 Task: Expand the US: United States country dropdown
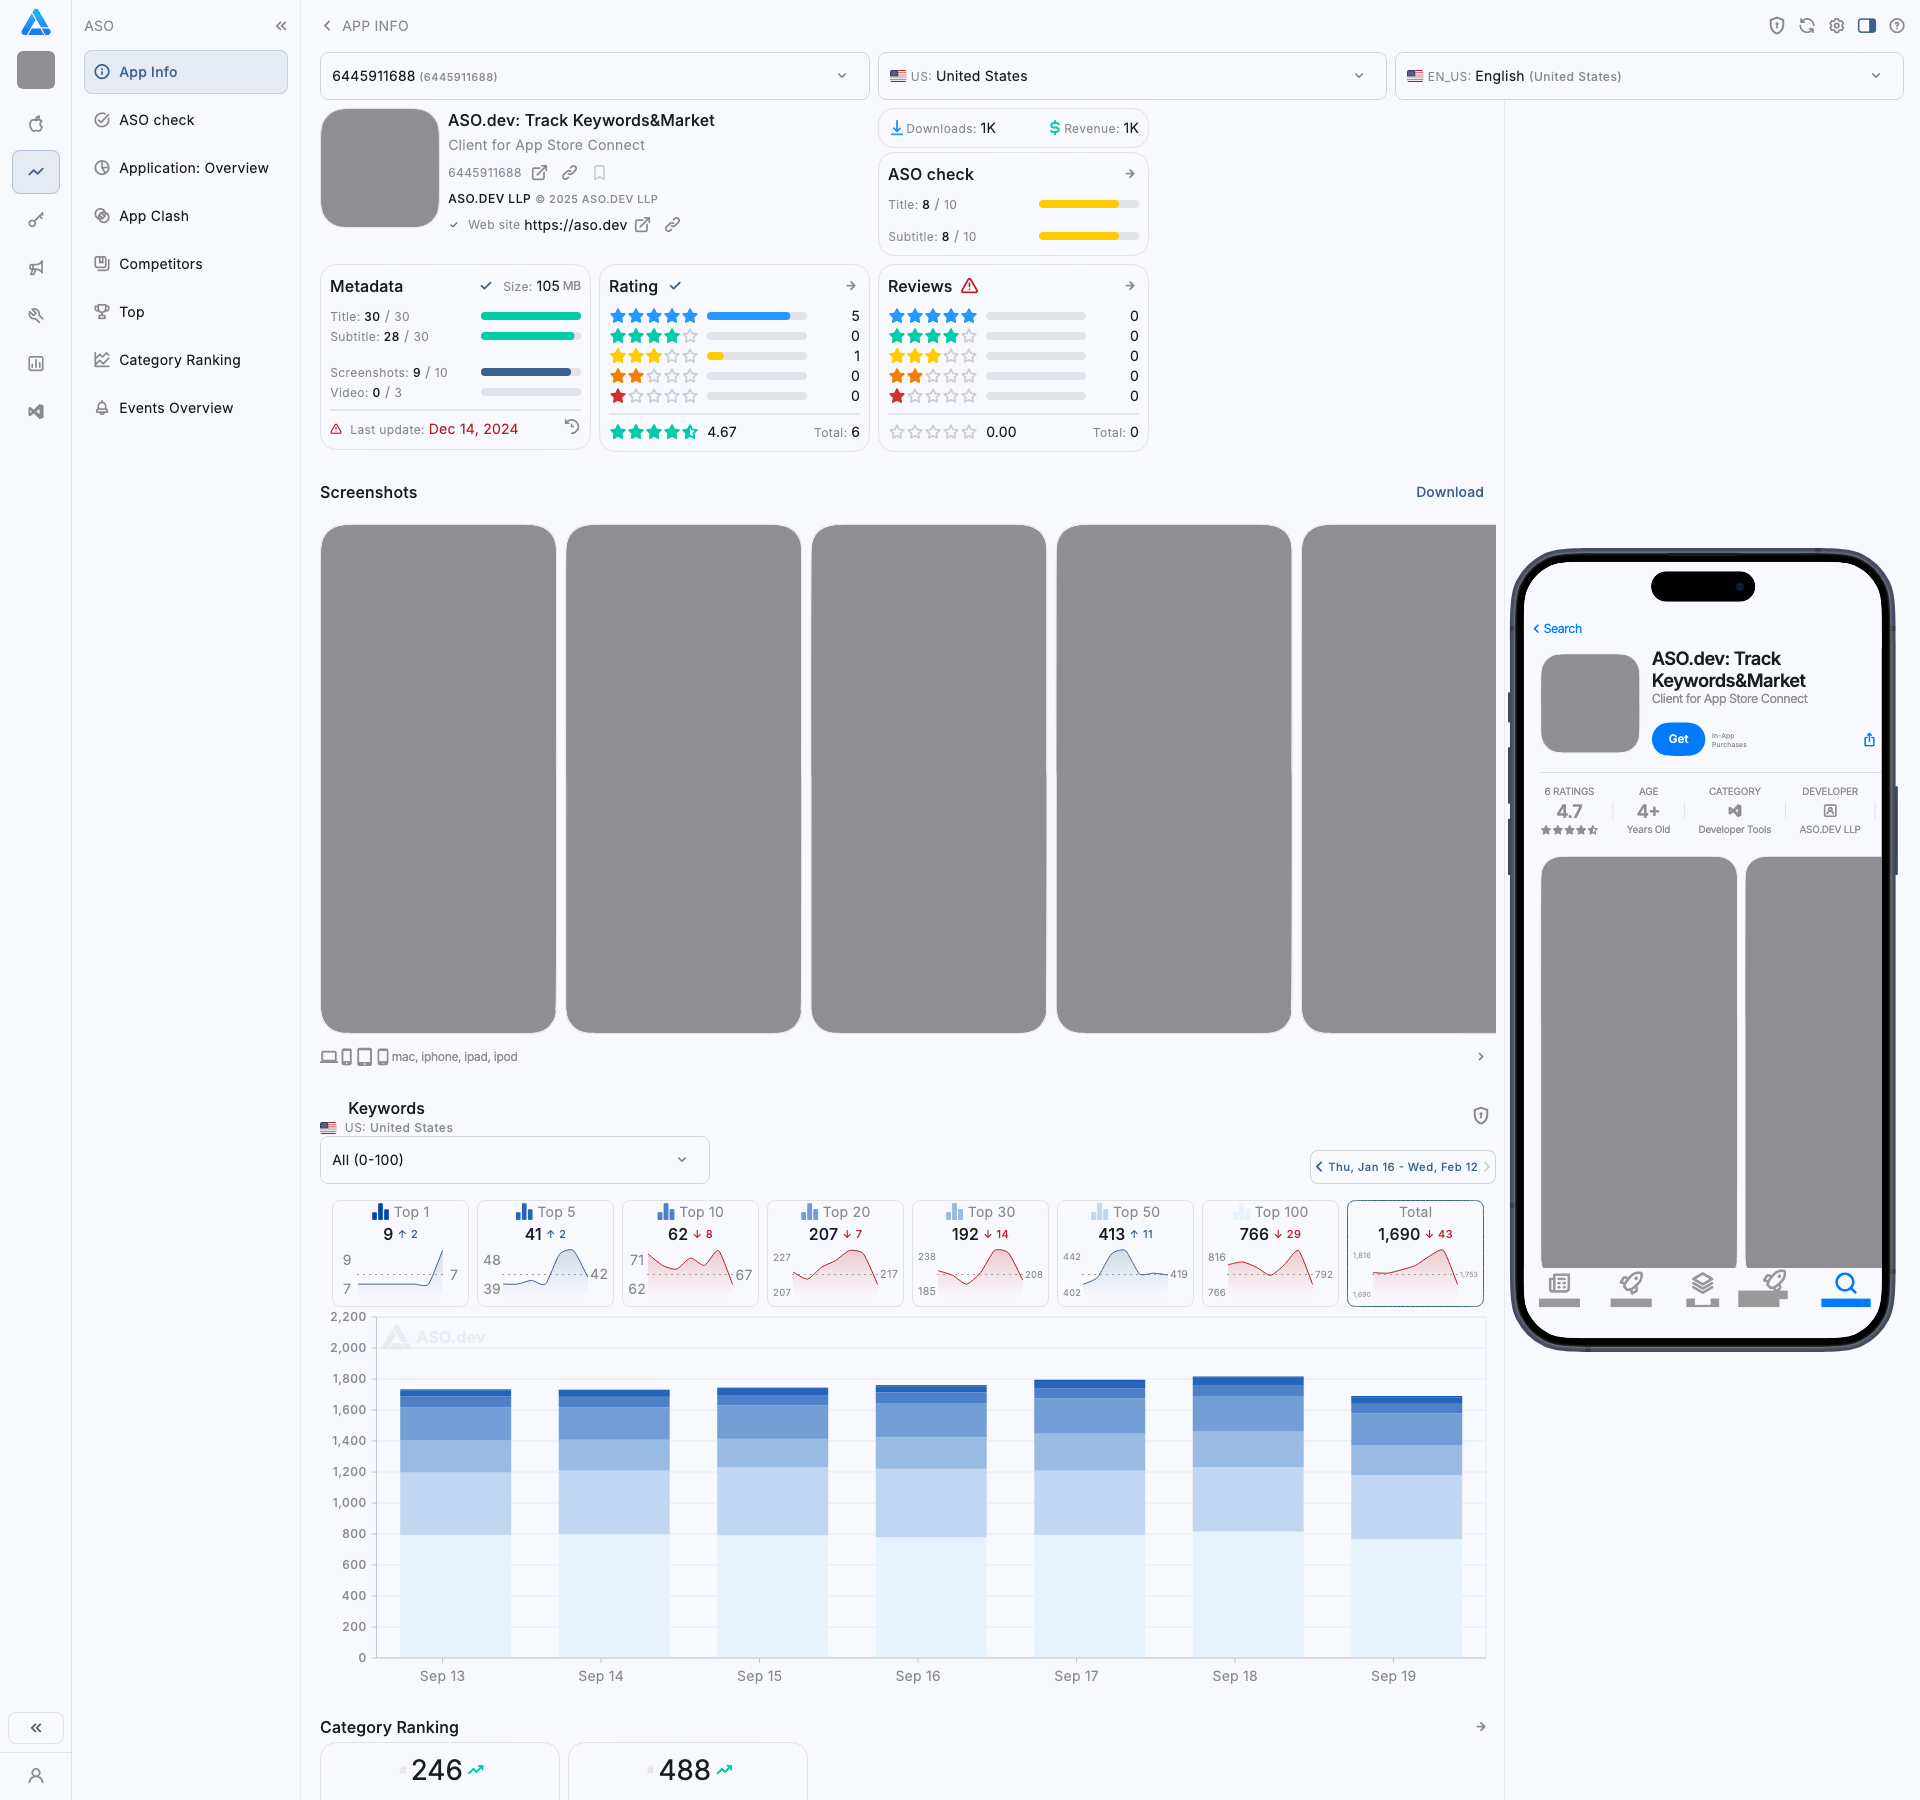point(1131,76)
